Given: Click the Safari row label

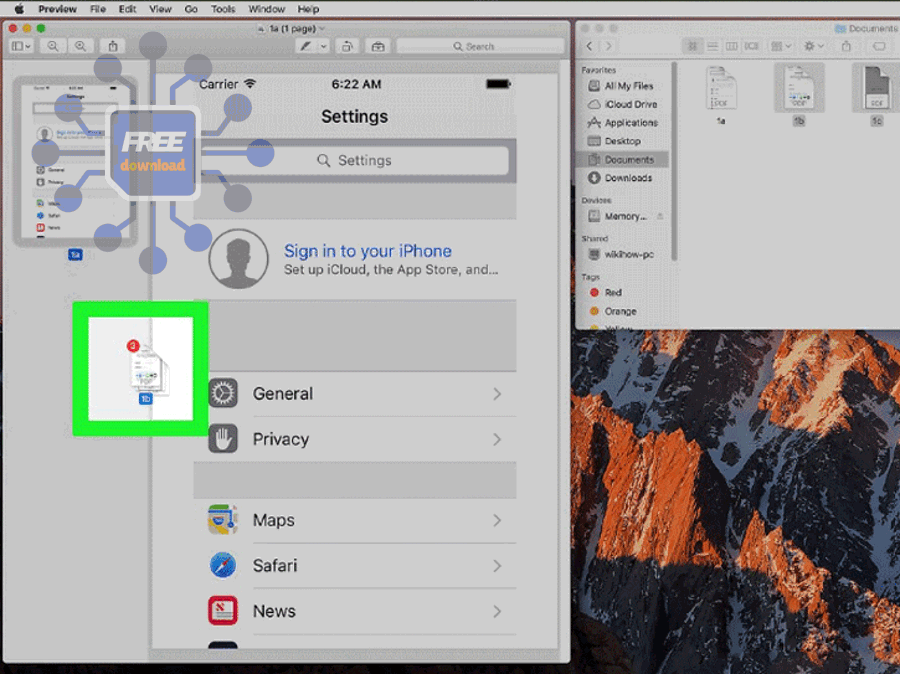Looking at the screenshot, I should point(275,565).
